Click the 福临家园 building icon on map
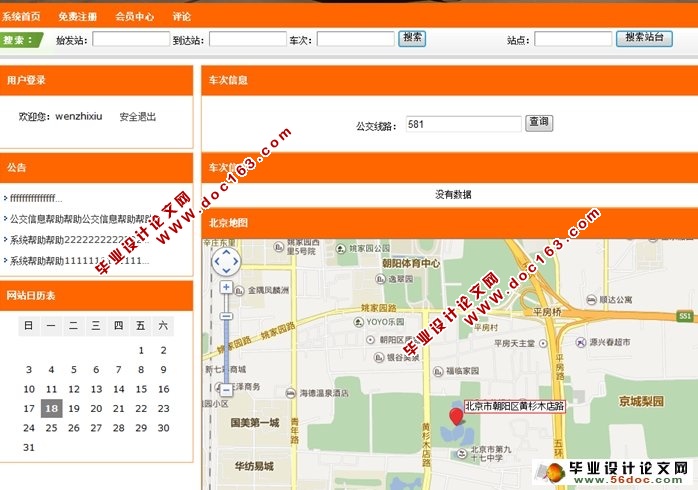The width and height of the screenshot is (698, 490). (x=438, y=371)
